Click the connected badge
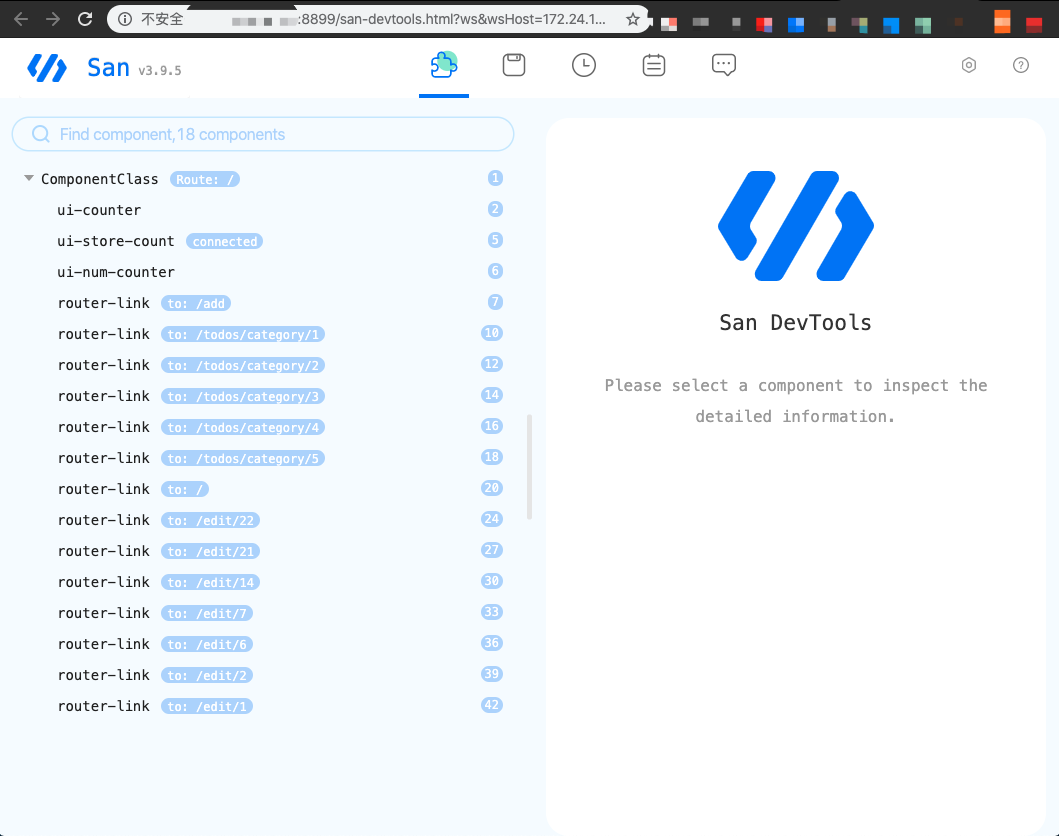The image size is (1059, 836). 224,242
